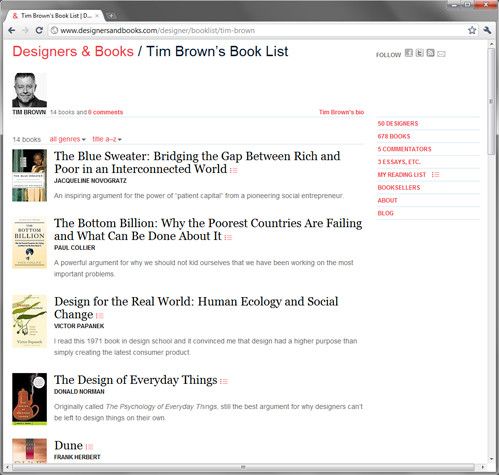The image size is (499, 475).
Task: Click author name Victor Papanek
Action: (x=79, y=326)
